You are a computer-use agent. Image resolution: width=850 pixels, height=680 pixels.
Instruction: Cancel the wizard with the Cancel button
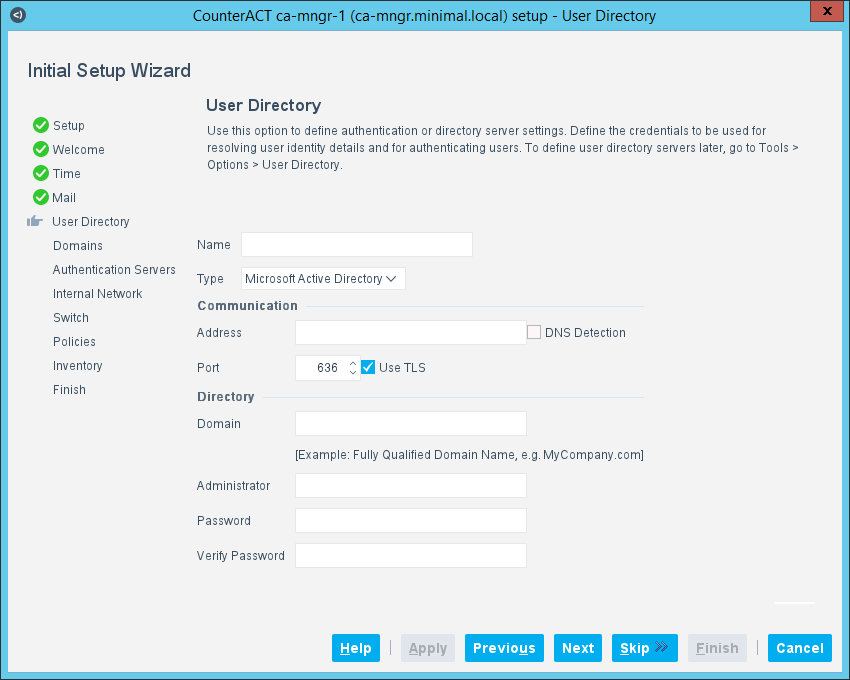point(800,648)
